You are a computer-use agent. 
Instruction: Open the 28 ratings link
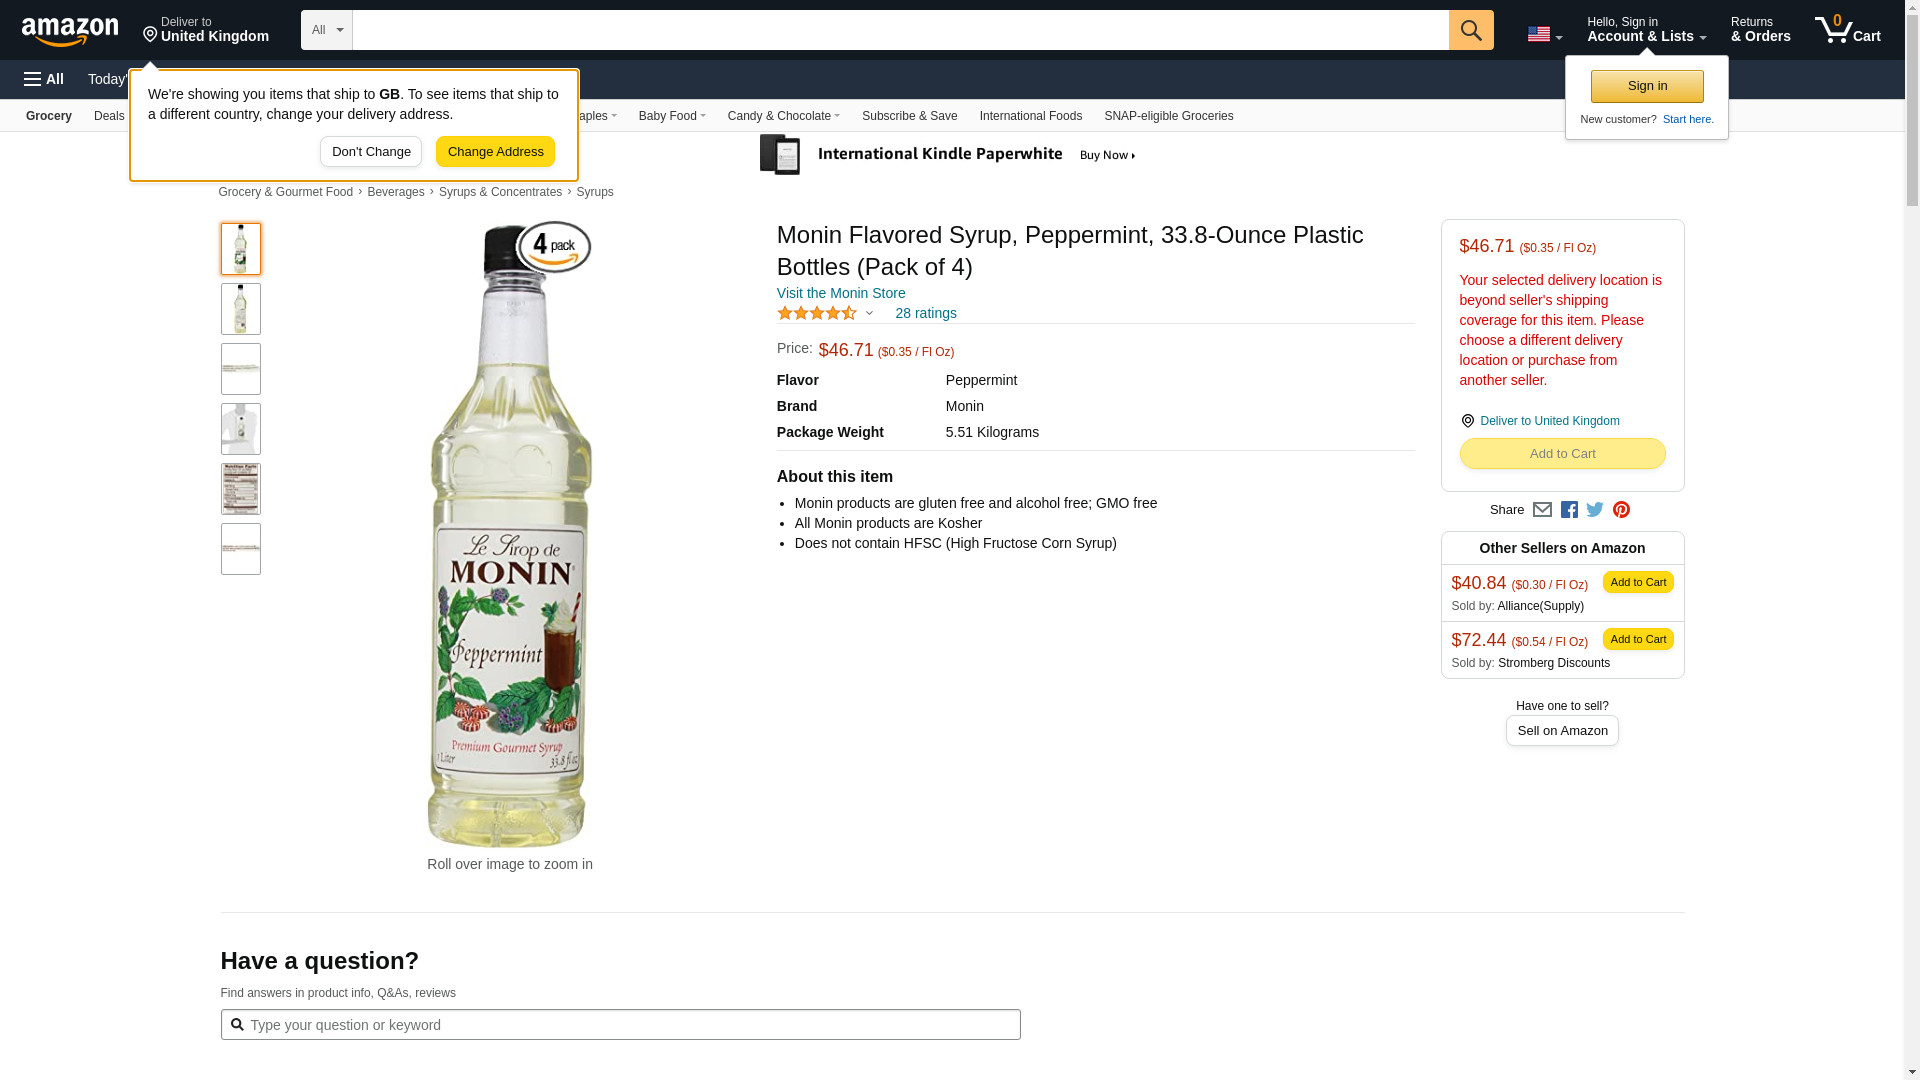pos(925,314)
